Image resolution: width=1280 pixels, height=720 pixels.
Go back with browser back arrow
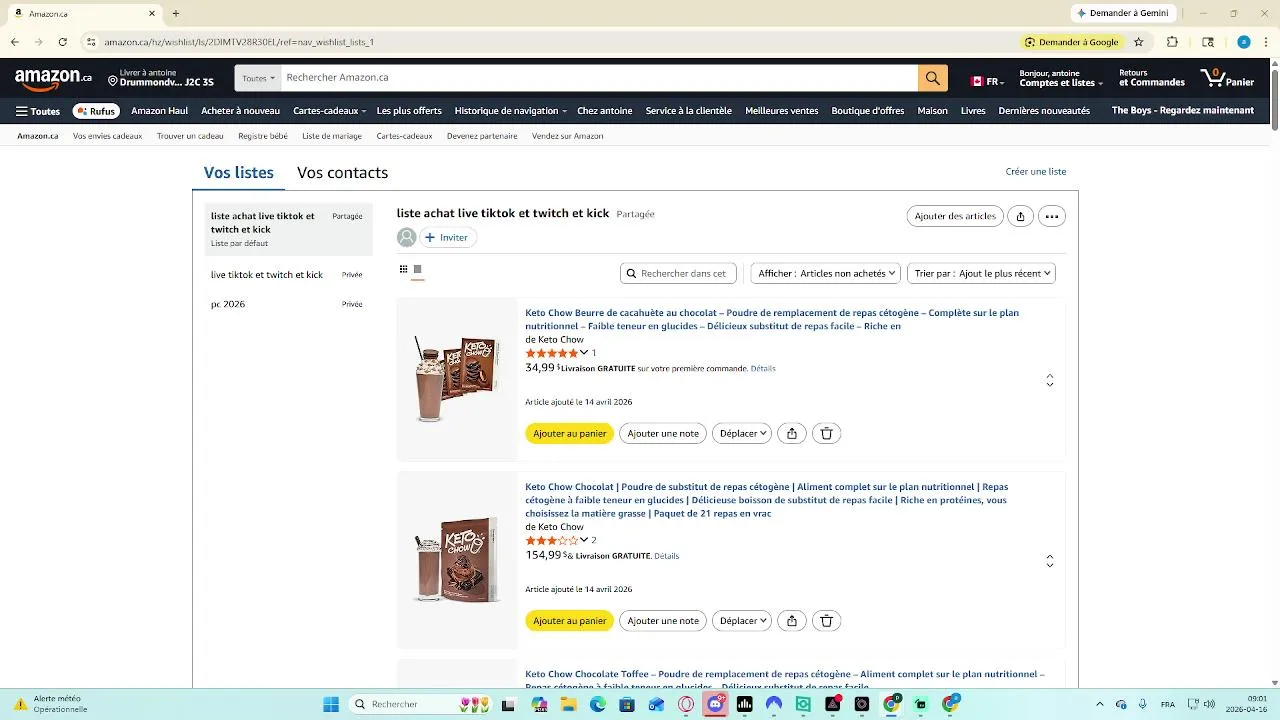(x=14, y=42)
